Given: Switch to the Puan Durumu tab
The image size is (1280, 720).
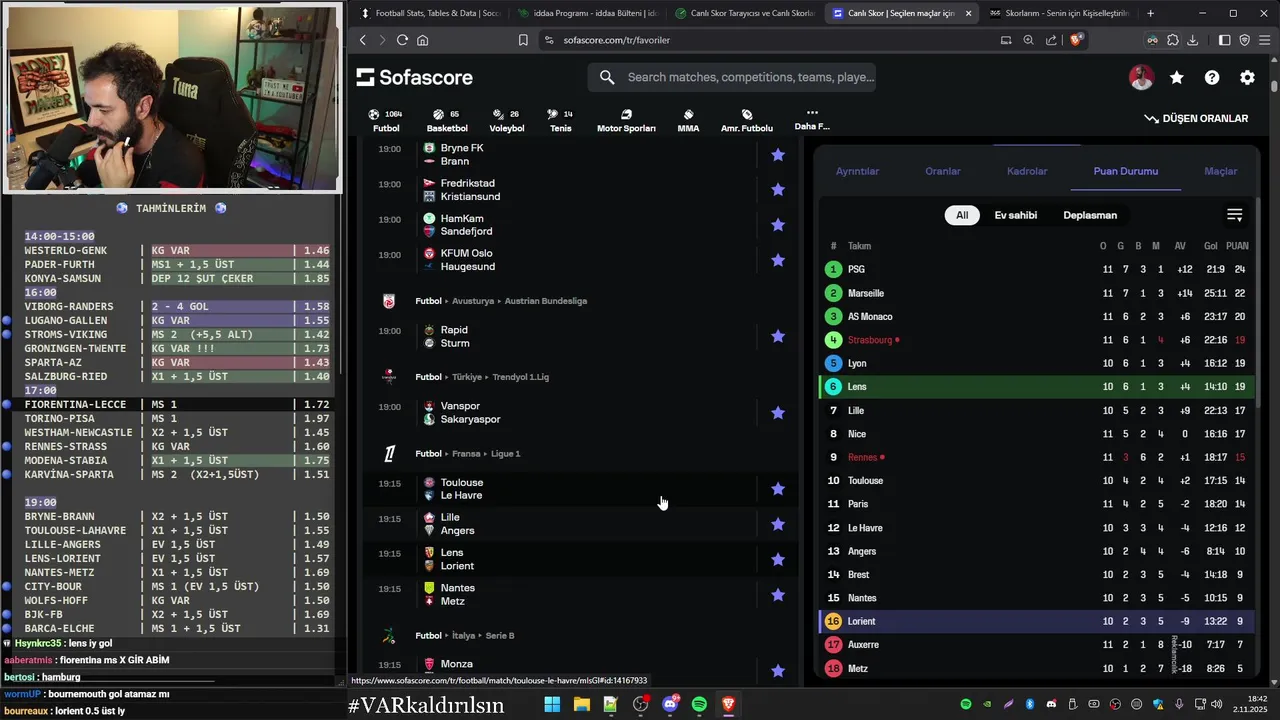Looking at the screenshot, I should (x=1125, y=171).
